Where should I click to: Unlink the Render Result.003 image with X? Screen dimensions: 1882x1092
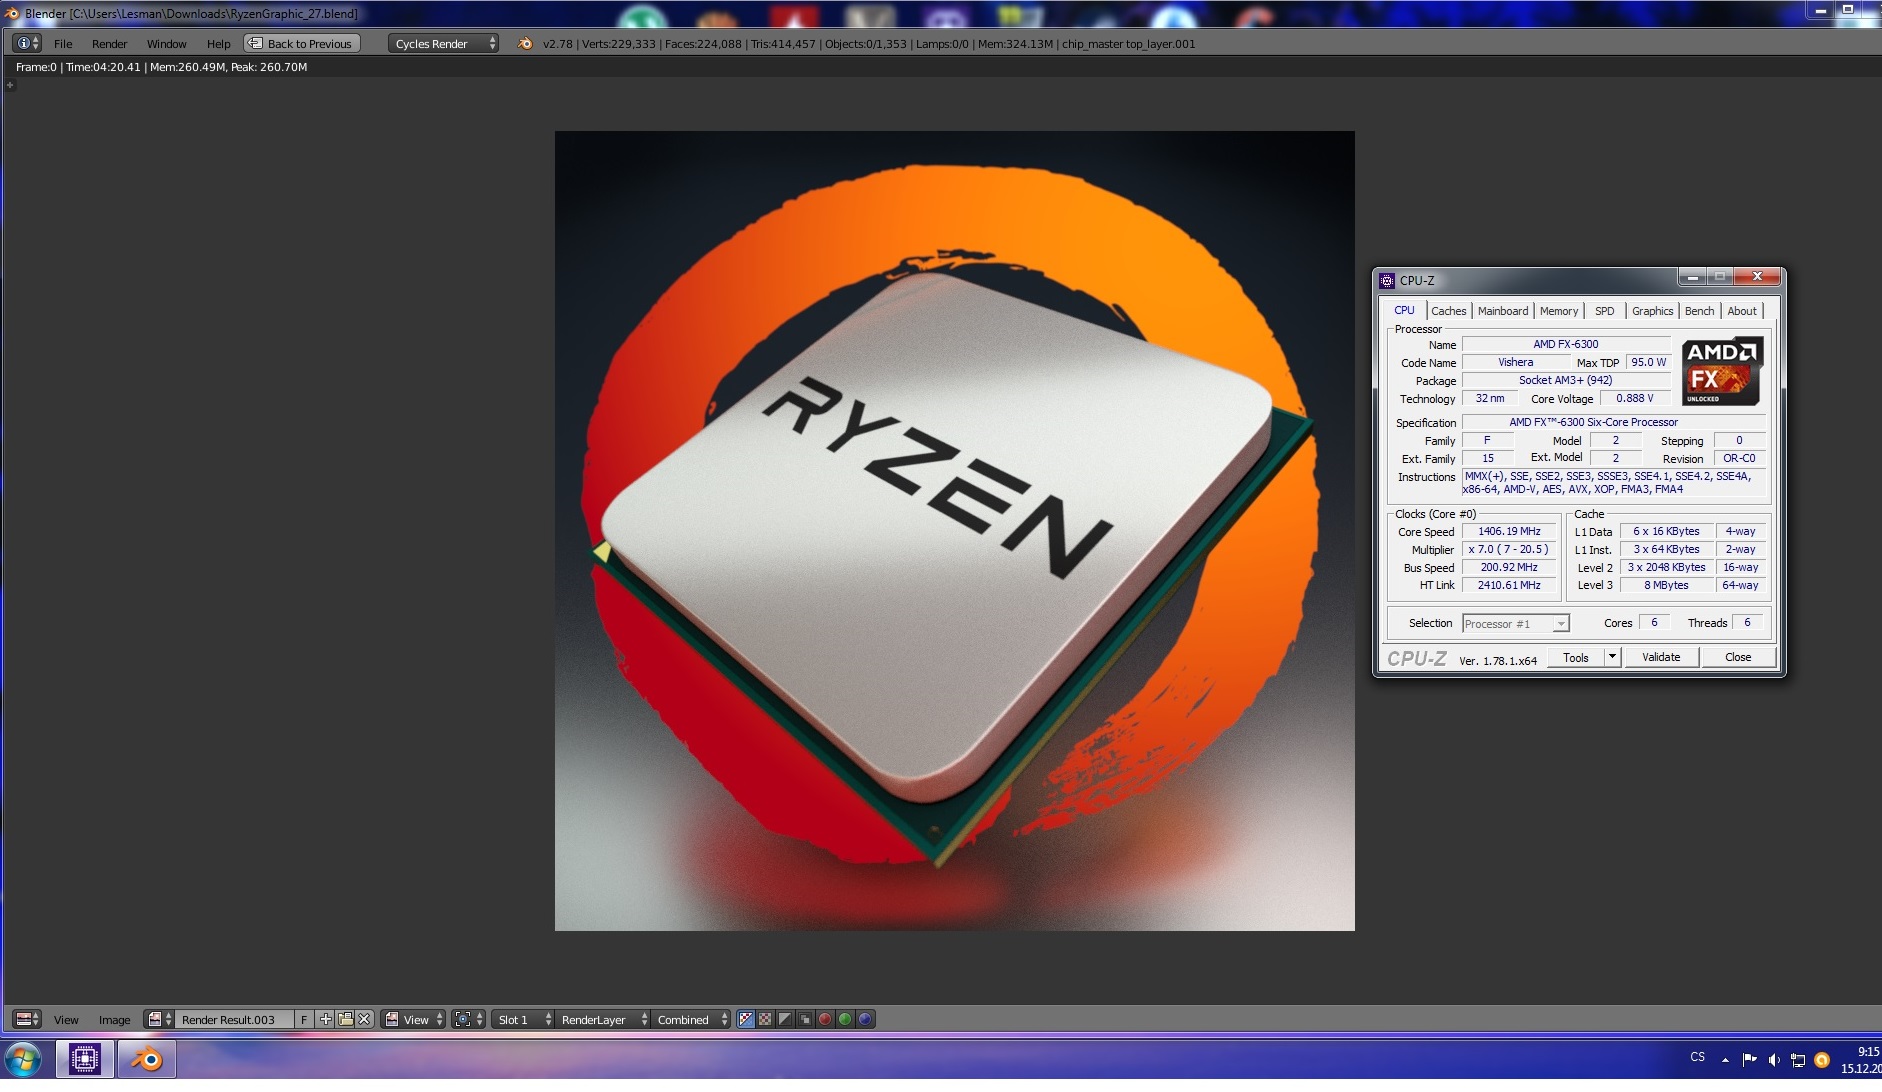[365, 1019]
